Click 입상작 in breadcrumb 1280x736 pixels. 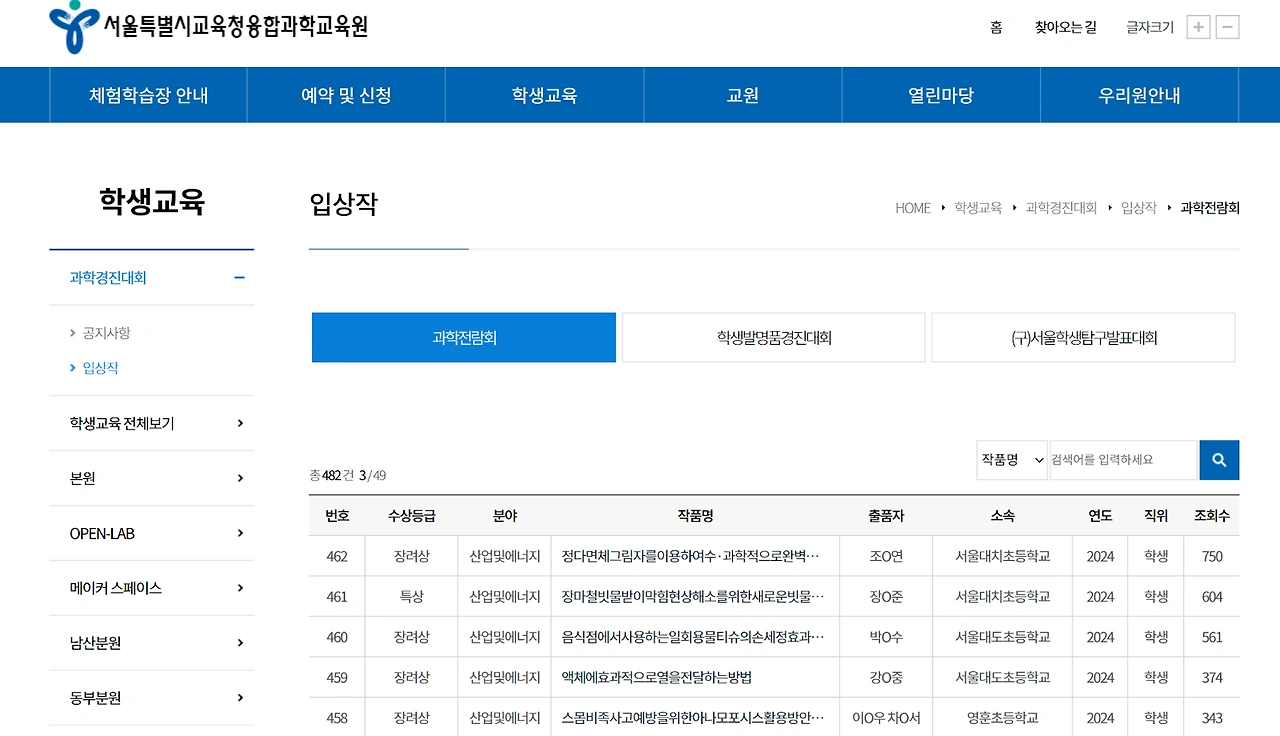coord(1139,208)
